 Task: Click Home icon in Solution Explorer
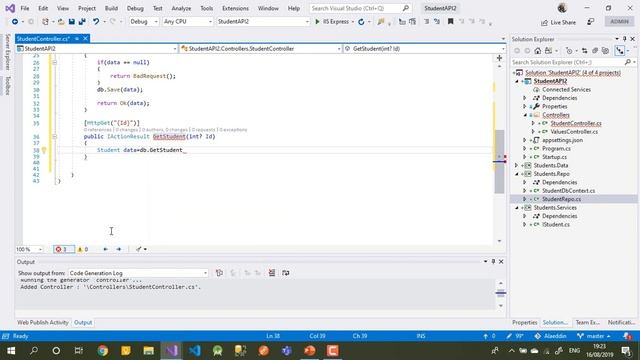coord(538,51)
